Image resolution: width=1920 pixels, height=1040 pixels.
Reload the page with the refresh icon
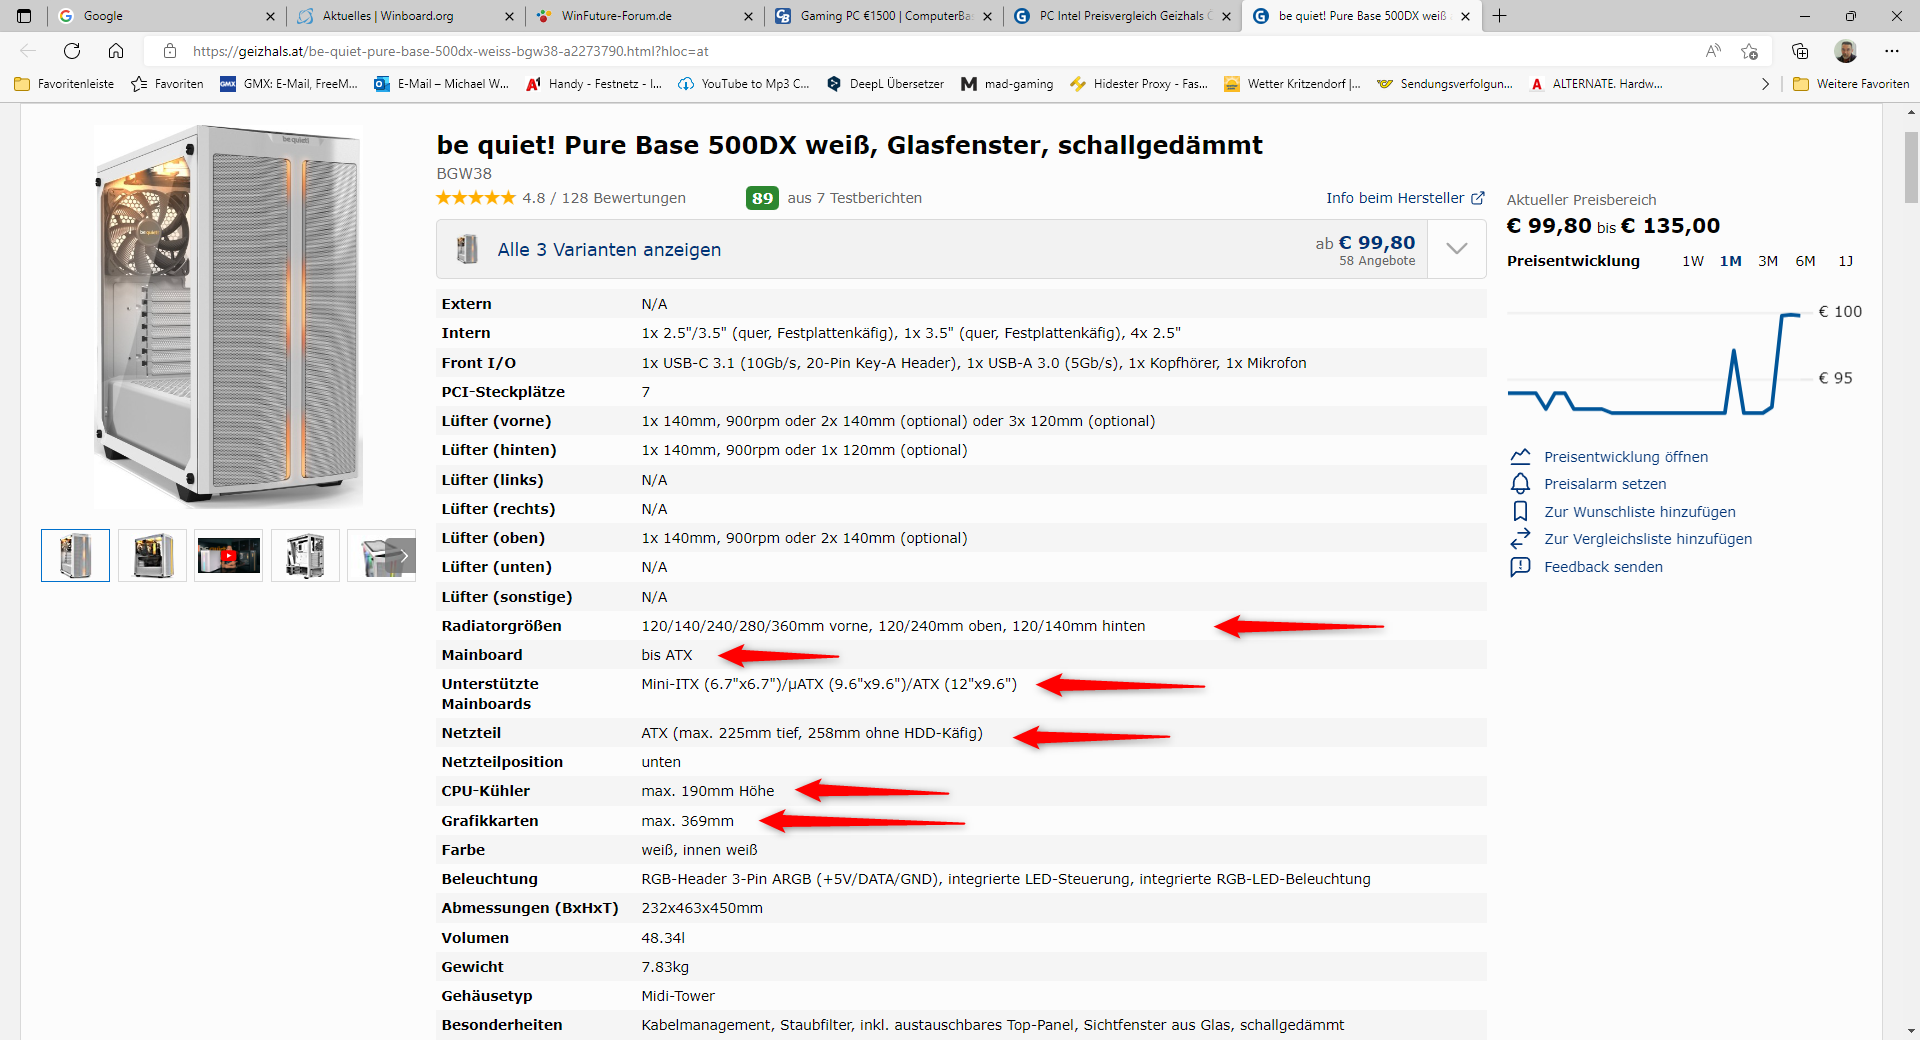point(72,51)
